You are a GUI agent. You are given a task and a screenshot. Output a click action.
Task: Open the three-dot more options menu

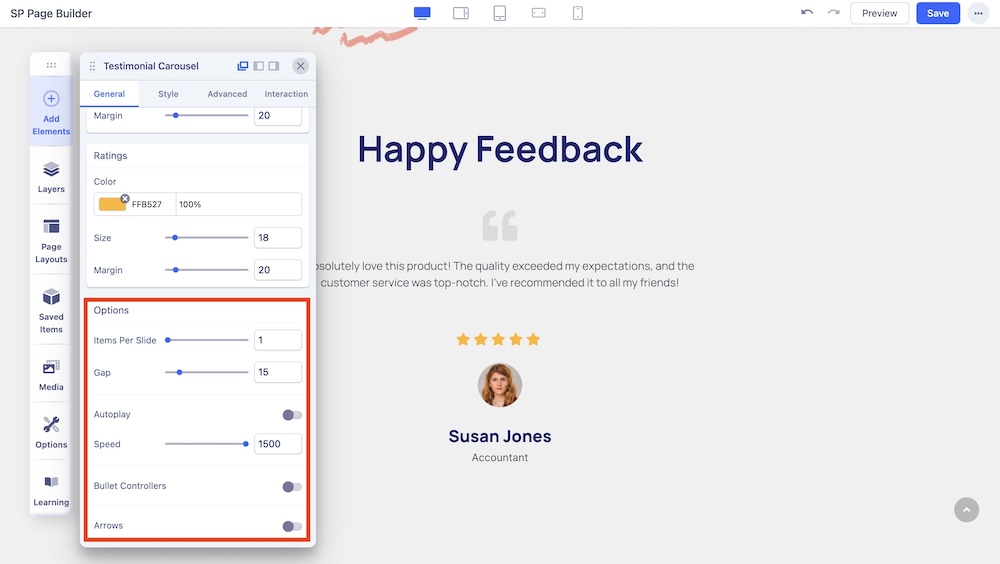pos(977,13)
